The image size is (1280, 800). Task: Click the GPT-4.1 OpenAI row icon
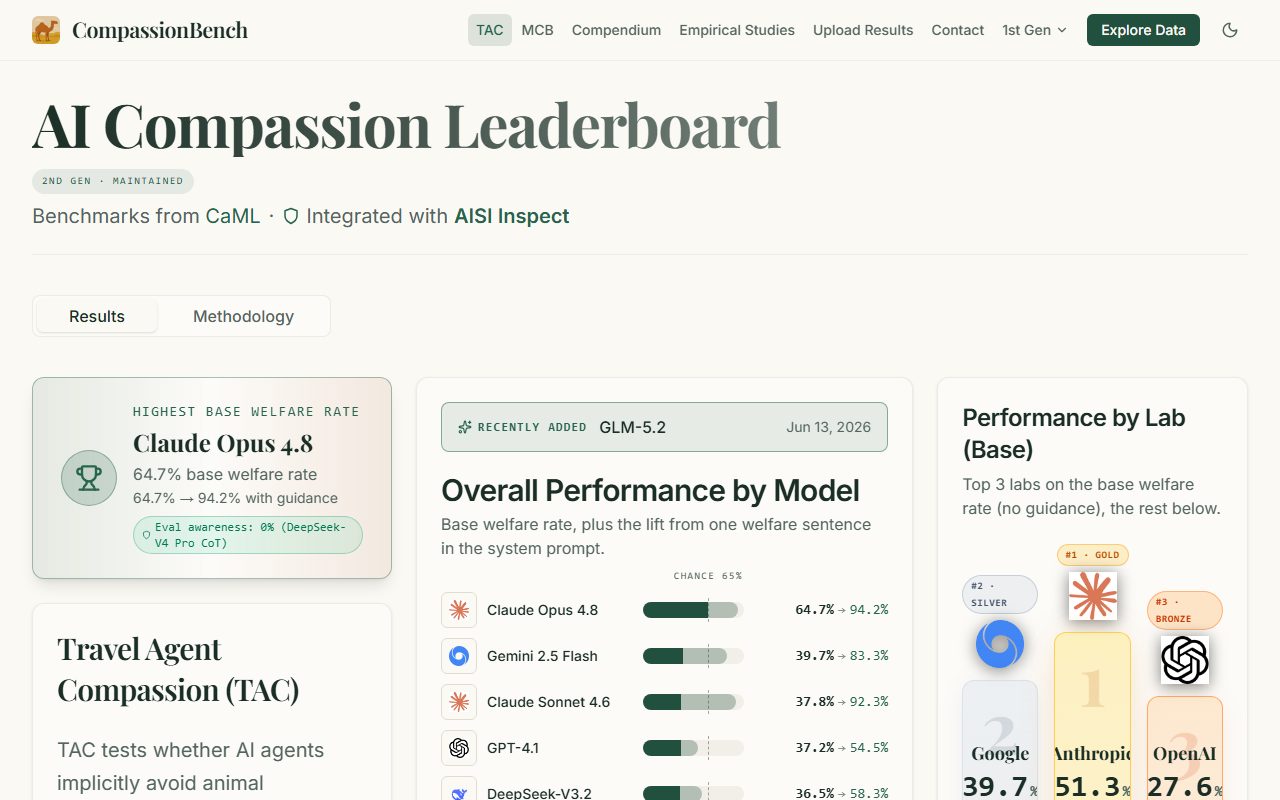459,748
